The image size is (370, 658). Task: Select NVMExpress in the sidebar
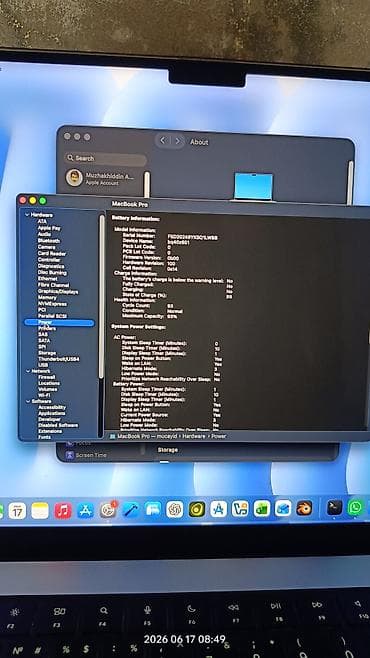point(52,304)
